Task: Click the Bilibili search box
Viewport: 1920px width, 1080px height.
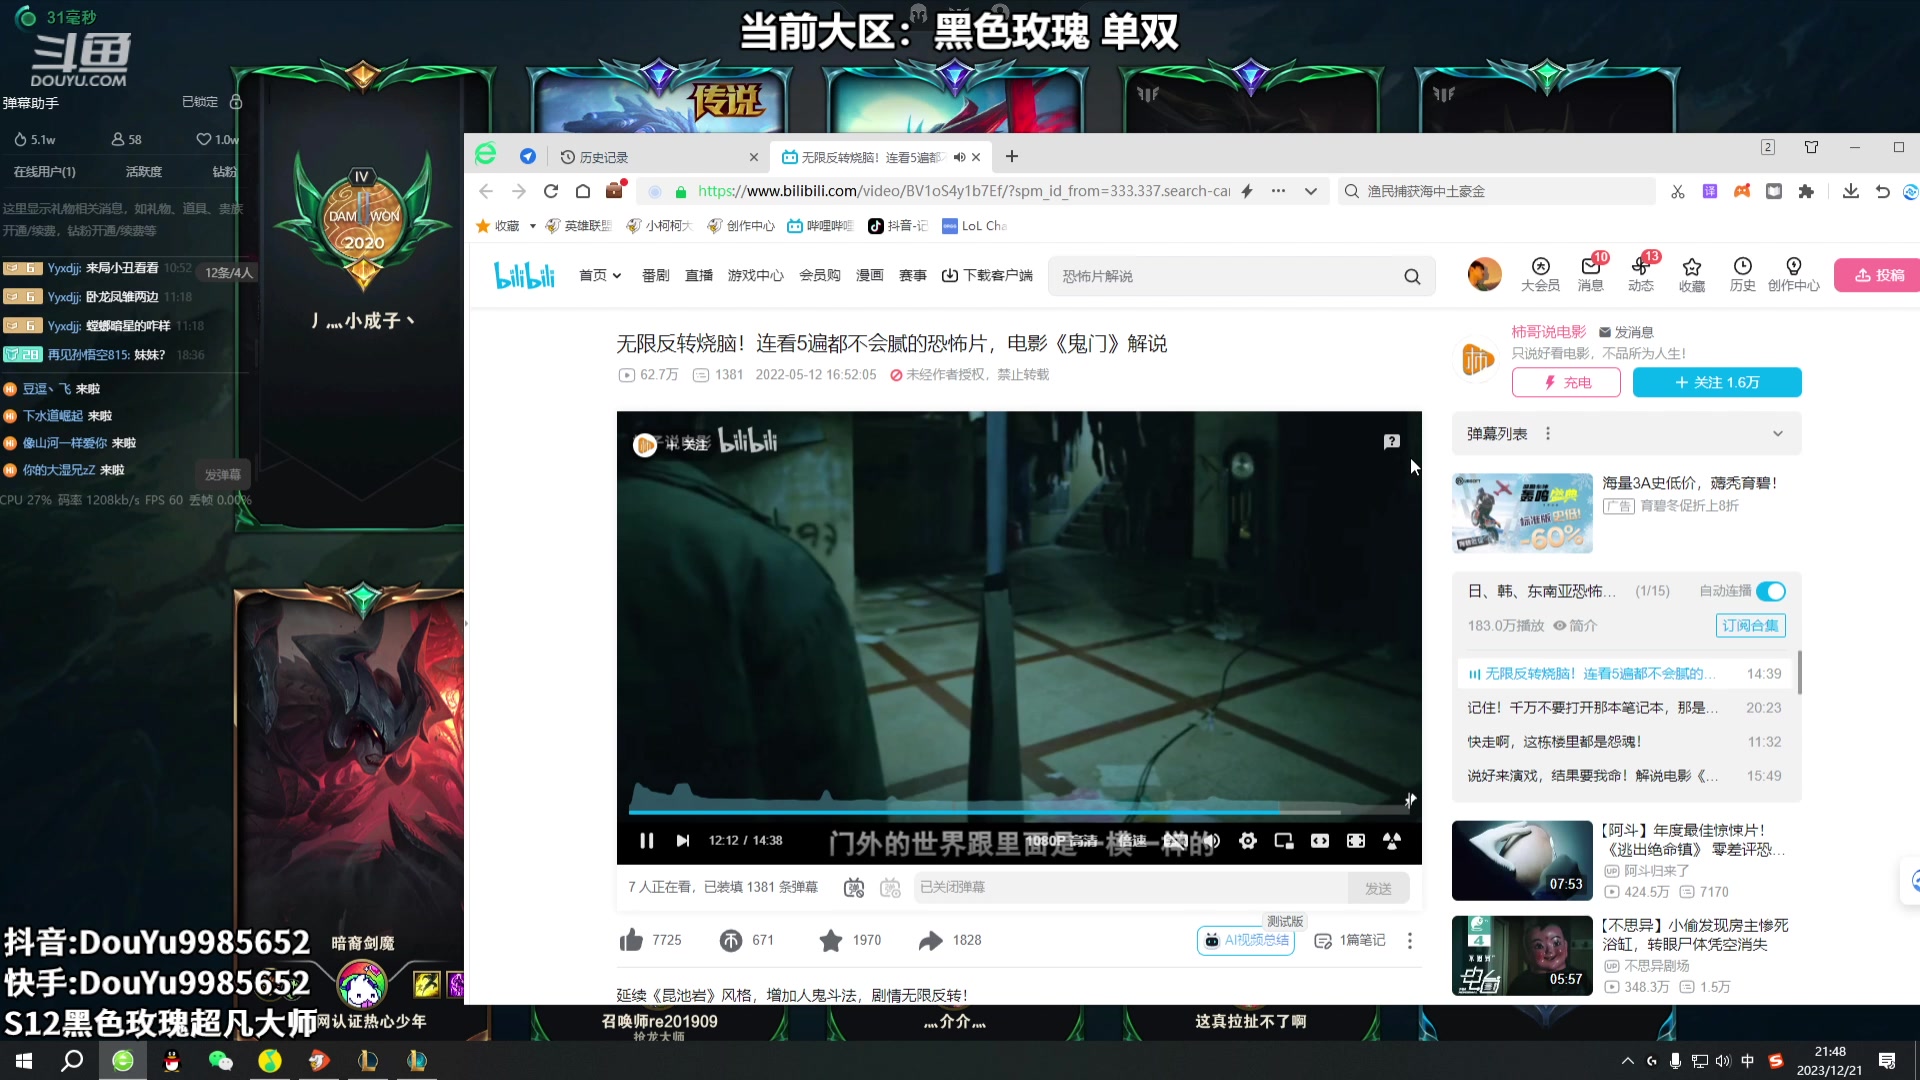Action: [1225, 276]
